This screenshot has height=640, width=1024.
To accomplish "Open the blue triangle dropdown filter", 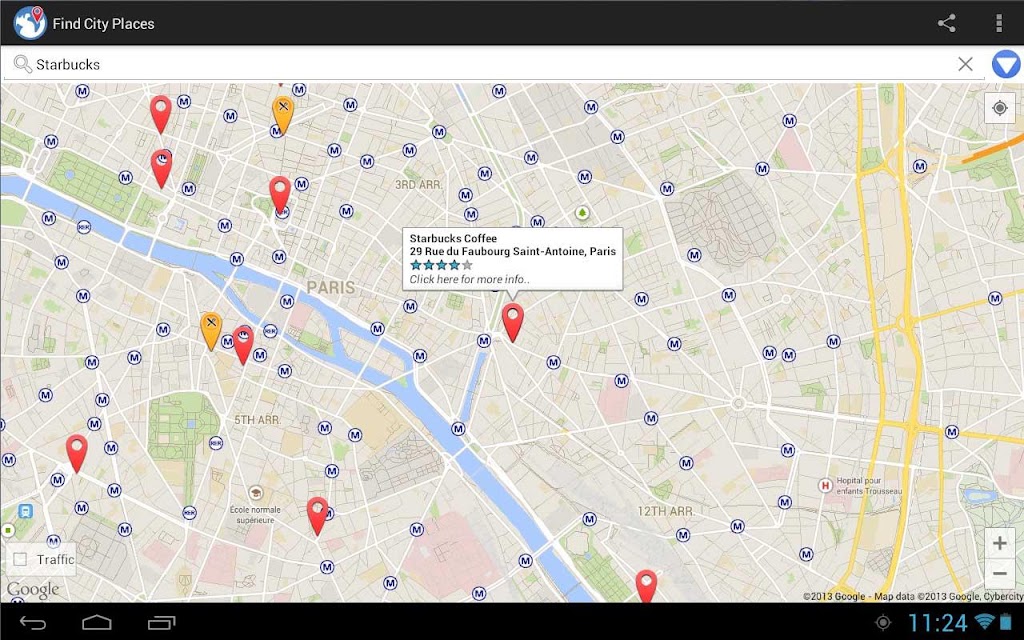I will (1006, 65).
